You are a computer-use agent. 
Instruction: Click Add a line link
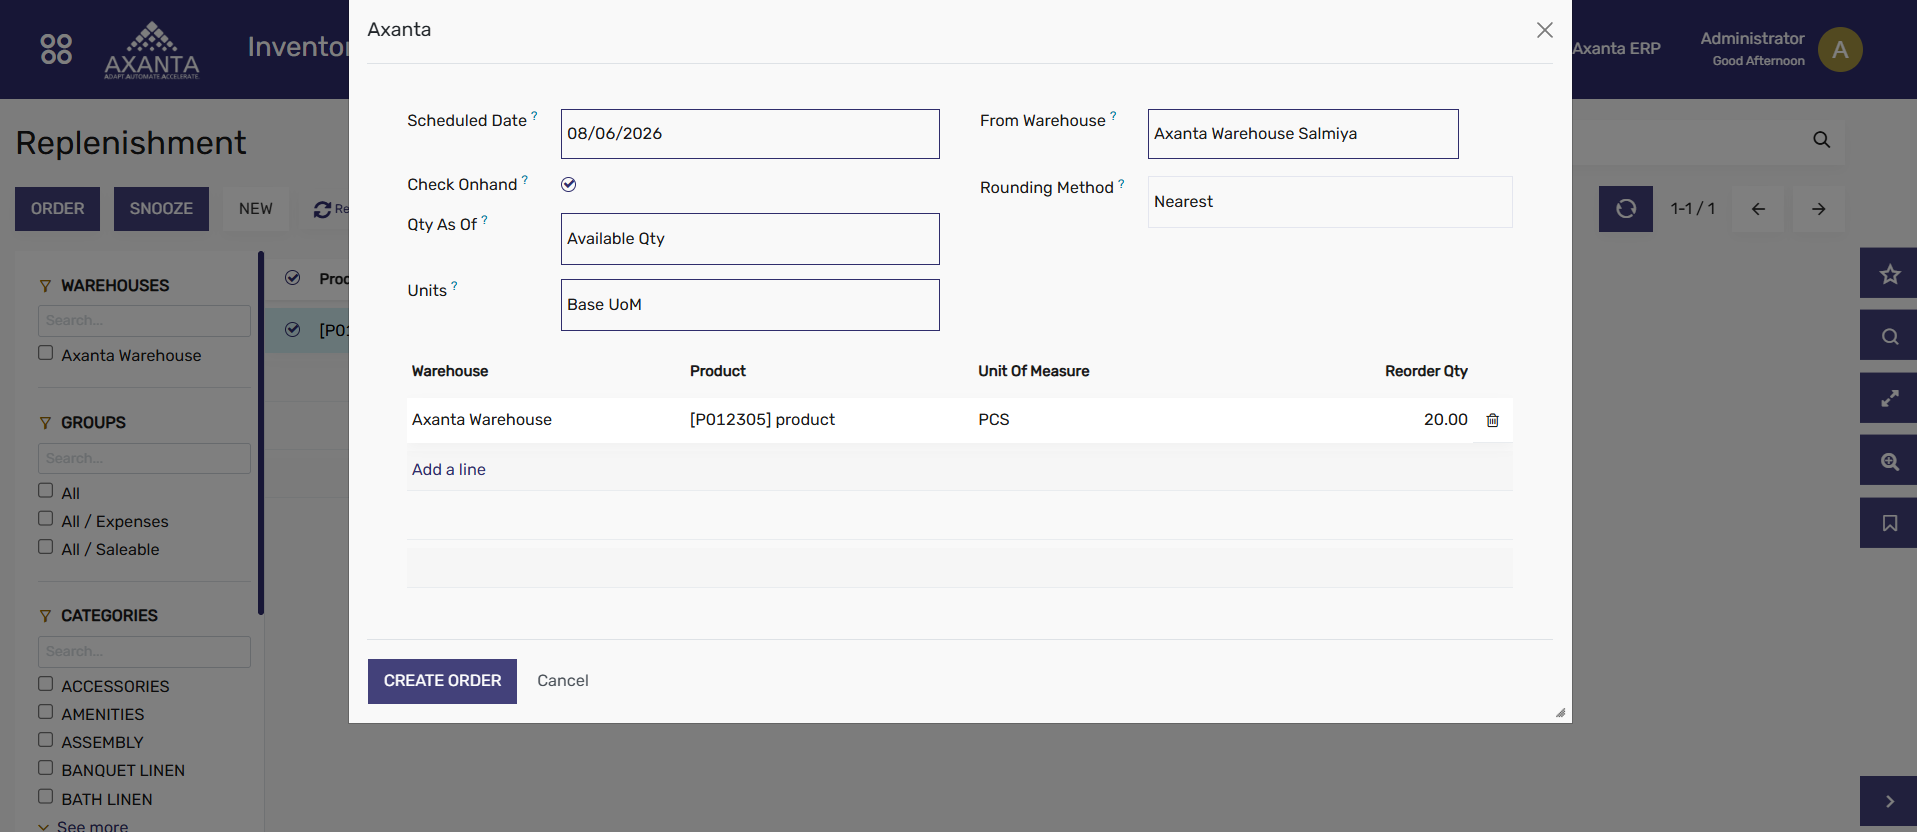449,470
